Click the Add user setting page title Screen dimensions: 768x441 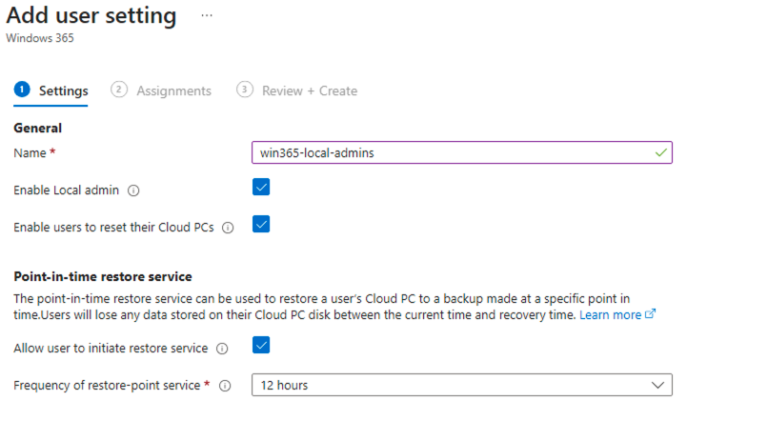click(91, 15)
